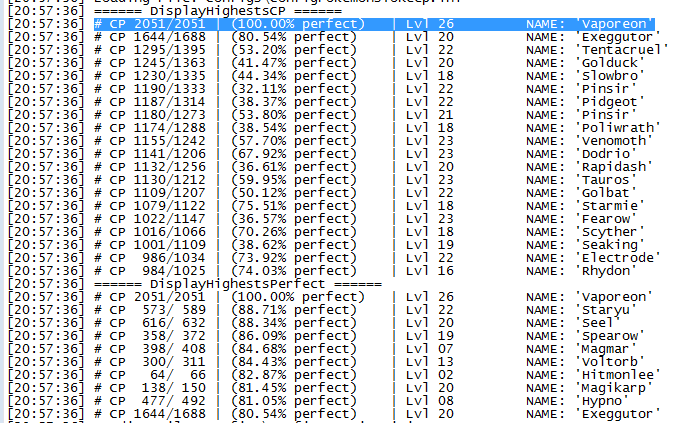Click the name 'Tentacruel'
Screen dimensions: 692x423
[x=622, y=50]
